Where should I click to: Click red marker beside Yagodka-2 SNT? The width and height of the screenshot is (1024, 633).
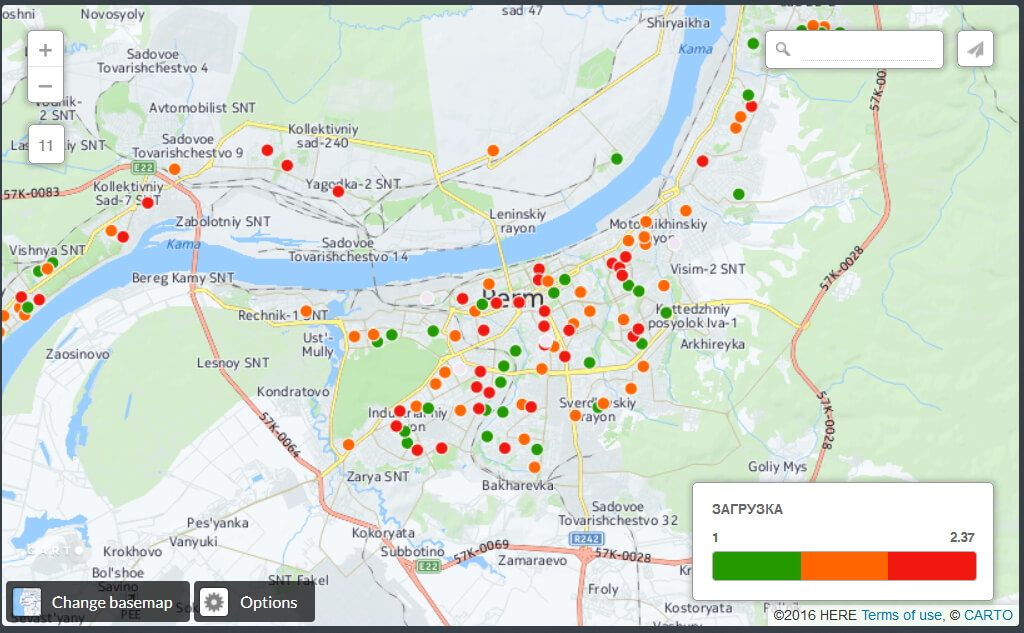click(x=338, y=191)
